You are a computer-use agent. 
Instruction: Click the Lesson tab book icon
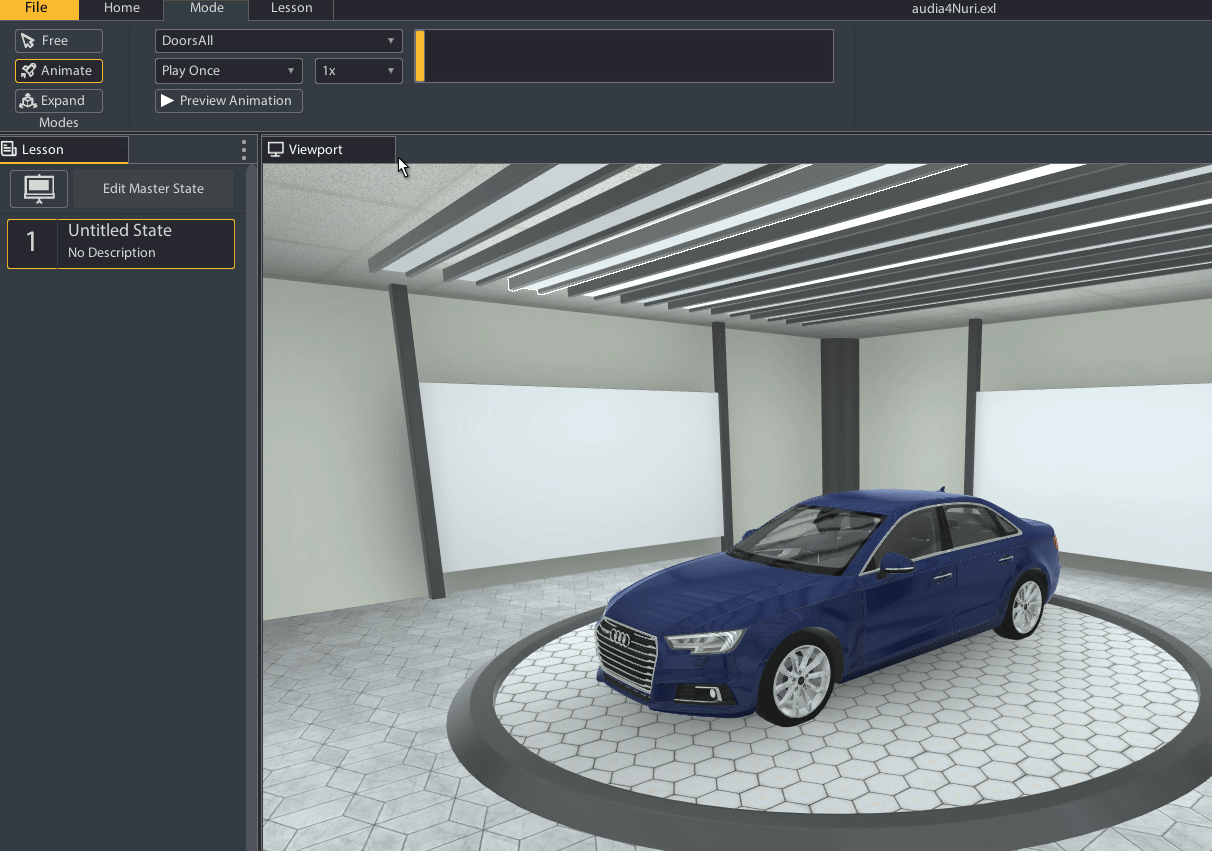9,150
